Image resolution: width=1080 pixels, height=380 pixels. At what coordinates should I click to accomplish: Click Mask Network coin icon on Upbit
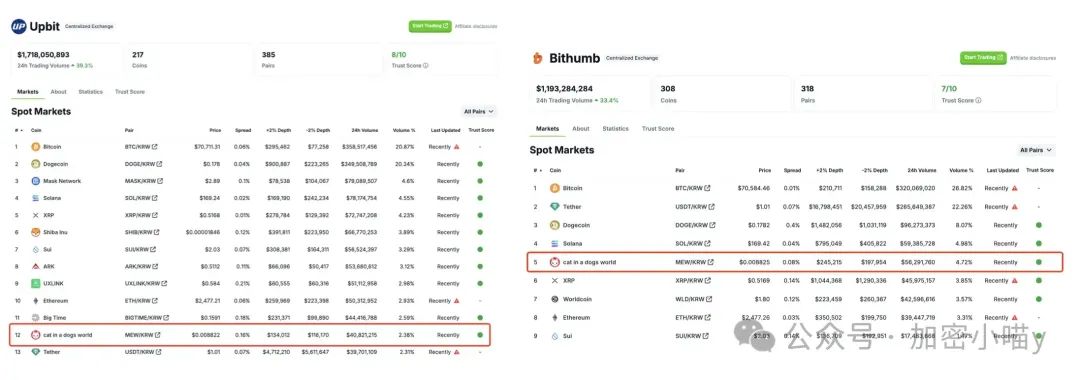tap(36, 181)
